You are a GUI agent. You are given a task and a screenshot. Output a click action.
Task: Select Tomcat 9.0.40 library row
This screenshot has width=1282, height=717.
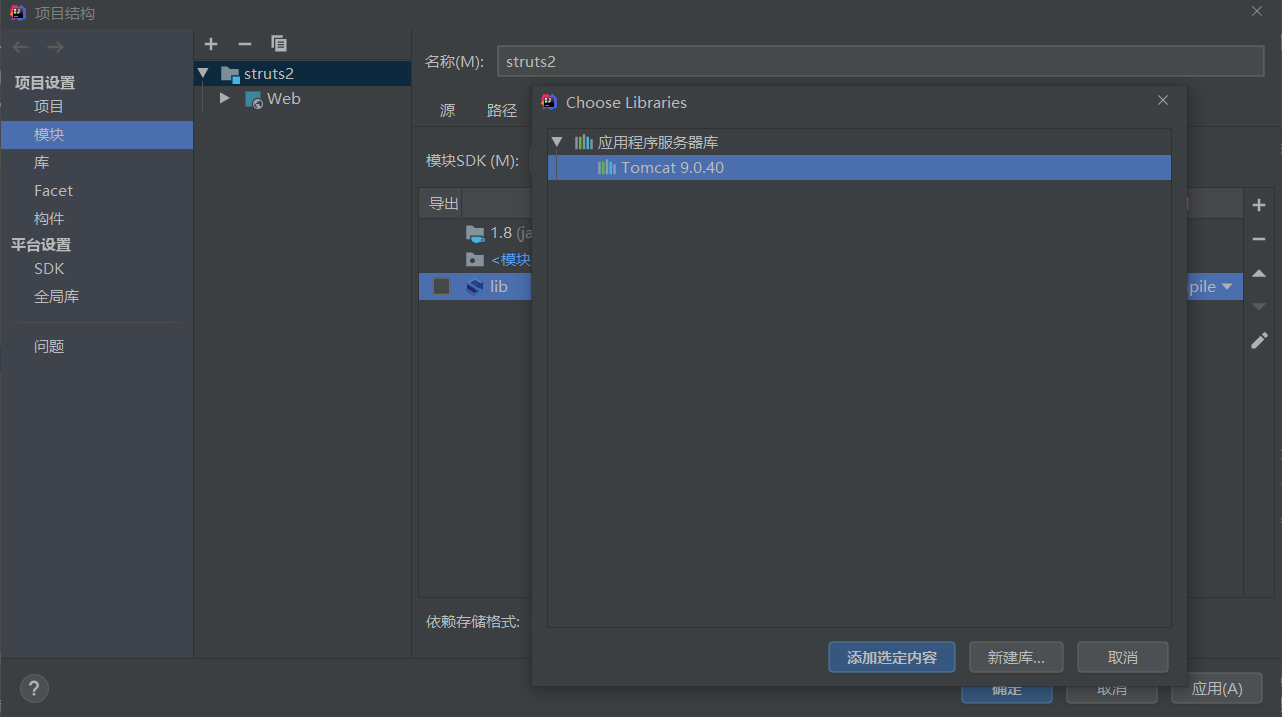859,167
